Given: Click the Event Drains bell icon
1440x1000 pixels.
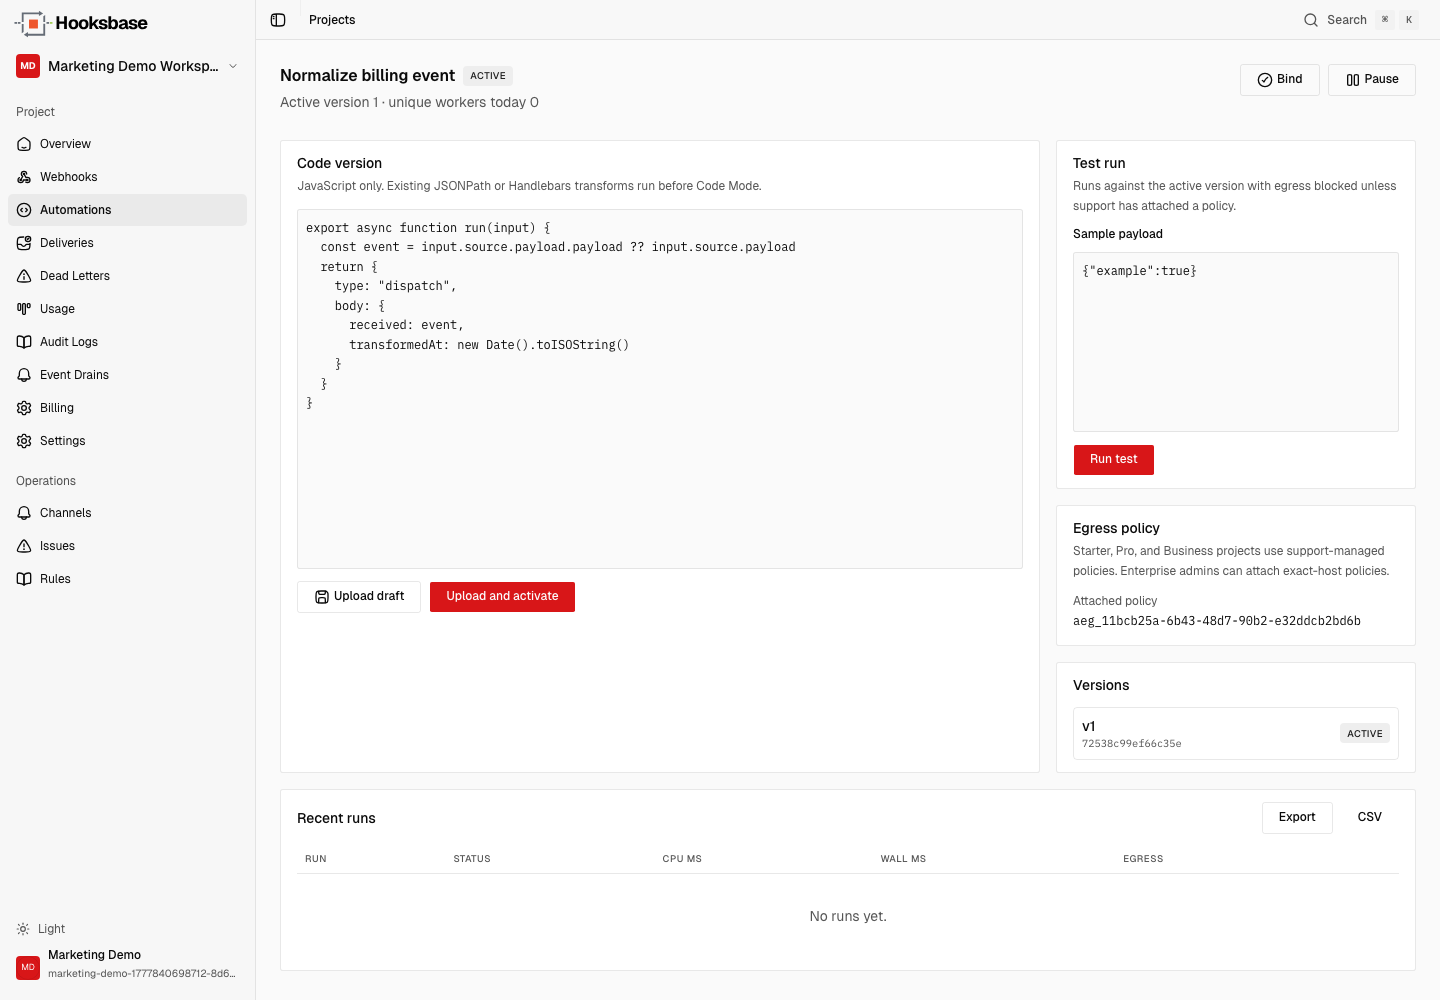Looking at the screenshot, I should pyautogui.click(x=24, y=375).
